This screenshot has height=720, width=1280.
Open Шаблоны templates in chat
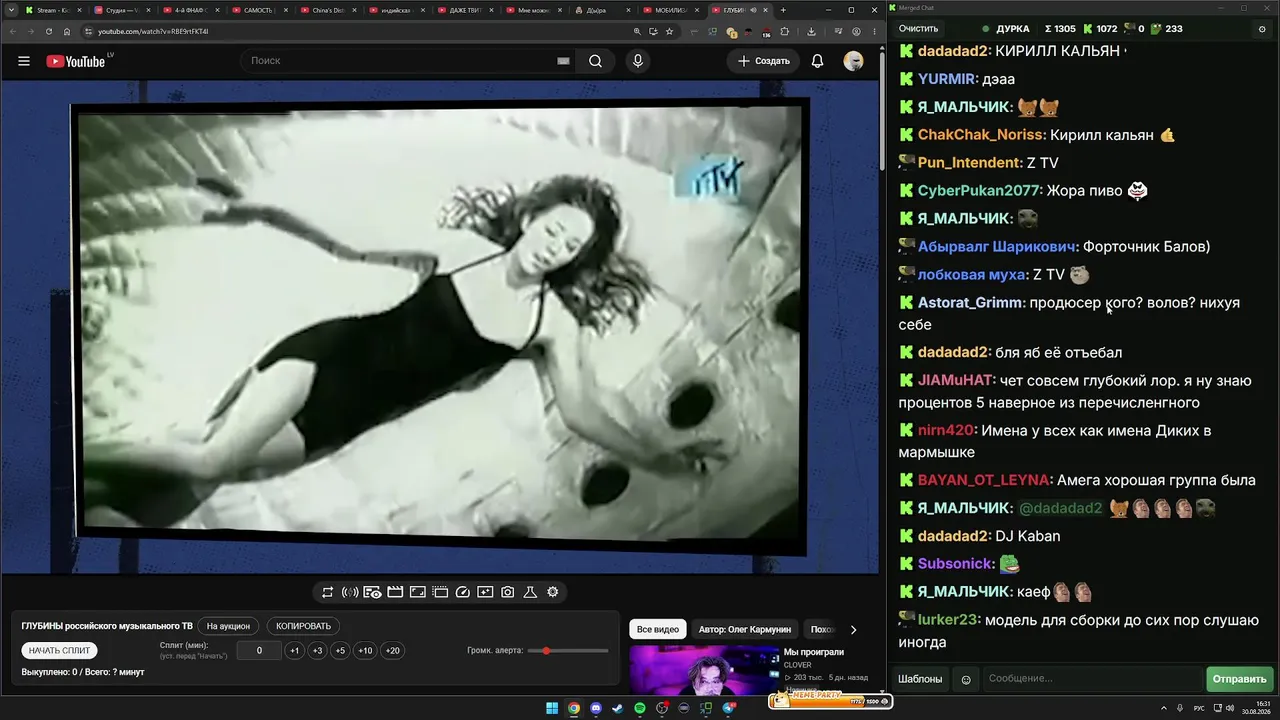(920, 679)
